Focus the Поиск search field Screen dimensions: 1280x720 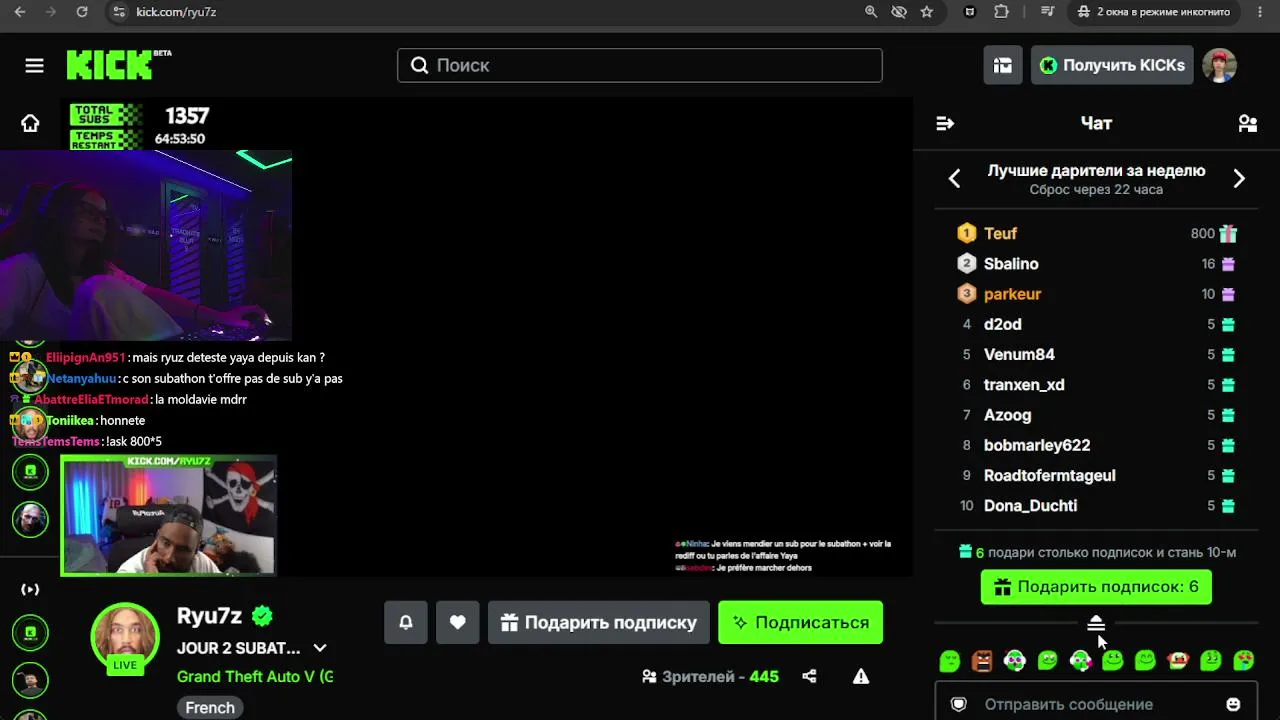pos(640,66)
